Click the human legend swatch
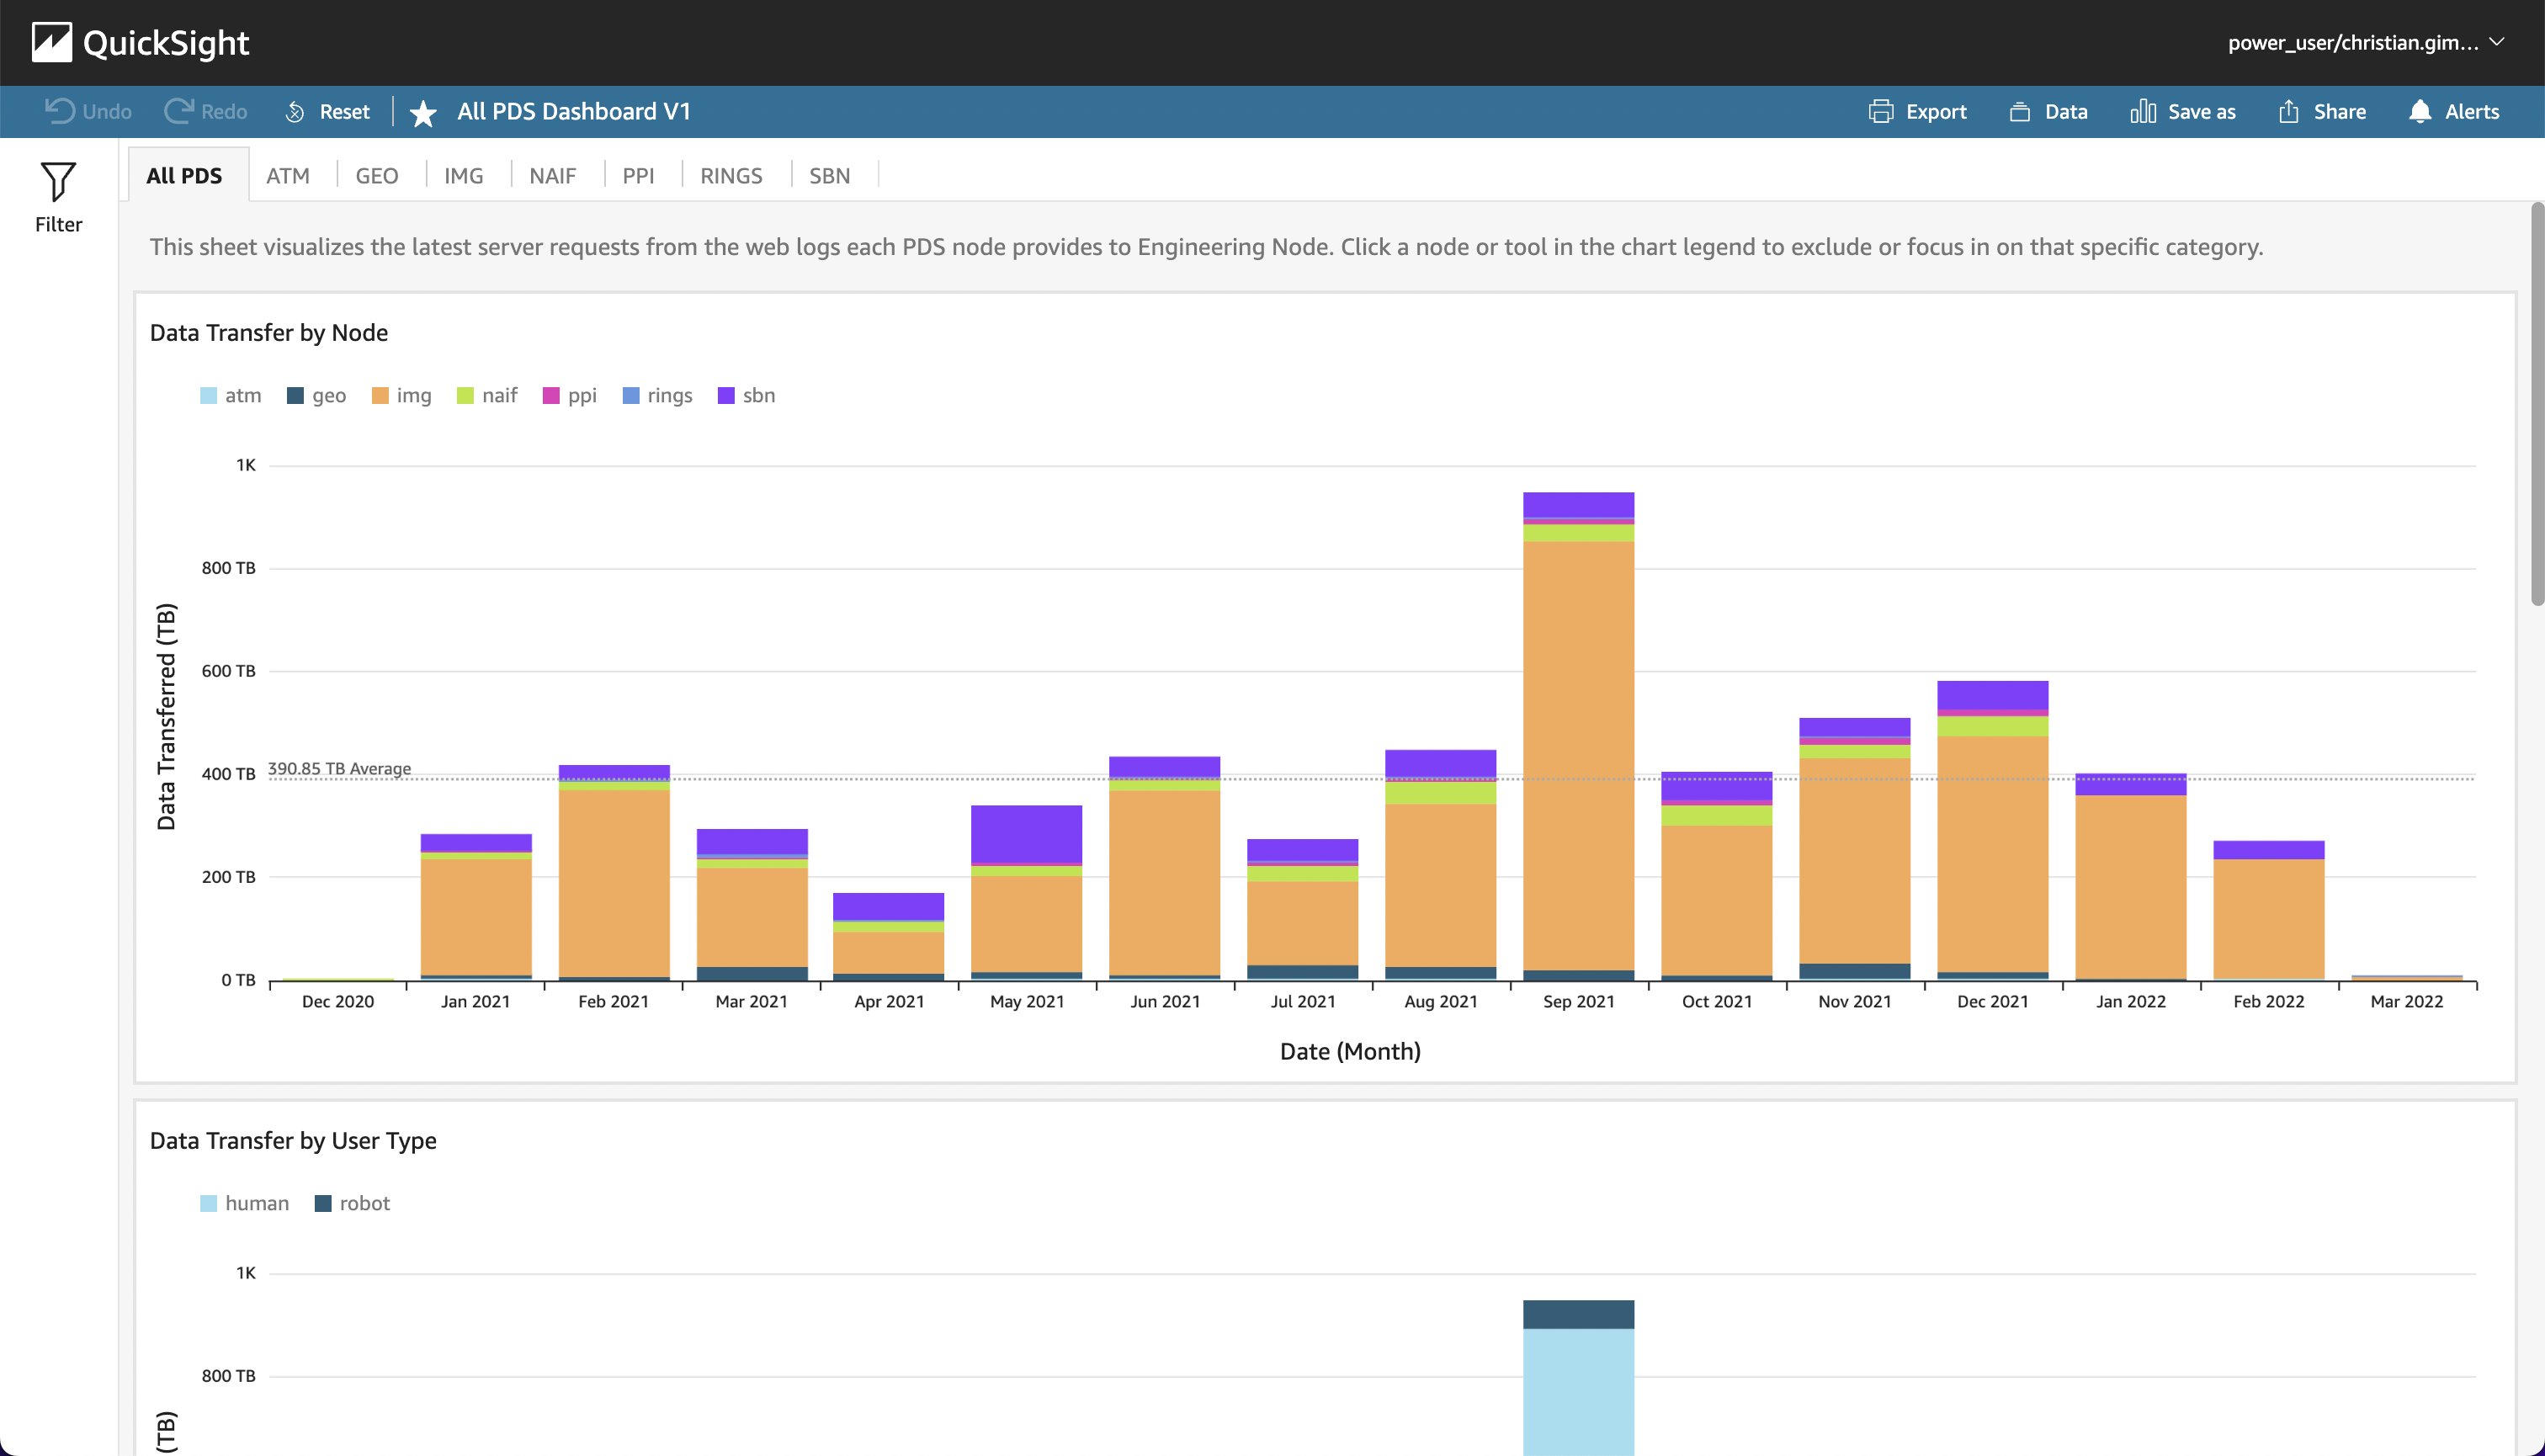This screenshot has width=2545, height=1456. click(208, 1203)
